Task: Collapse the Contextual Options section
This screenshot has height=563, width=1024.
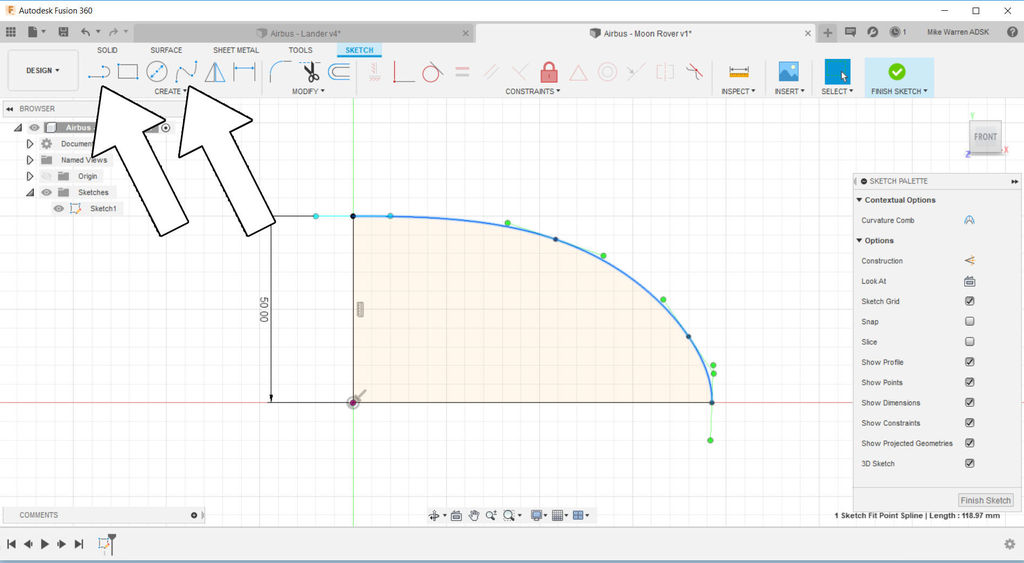Action: pyautogui.click(x=859, y=200)
